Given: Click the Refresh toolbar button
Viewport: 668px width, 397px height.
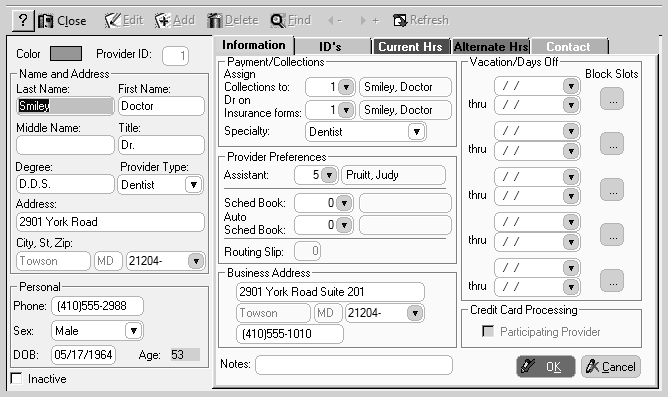Looking at the screenshot, I should (x=421, y=20).
